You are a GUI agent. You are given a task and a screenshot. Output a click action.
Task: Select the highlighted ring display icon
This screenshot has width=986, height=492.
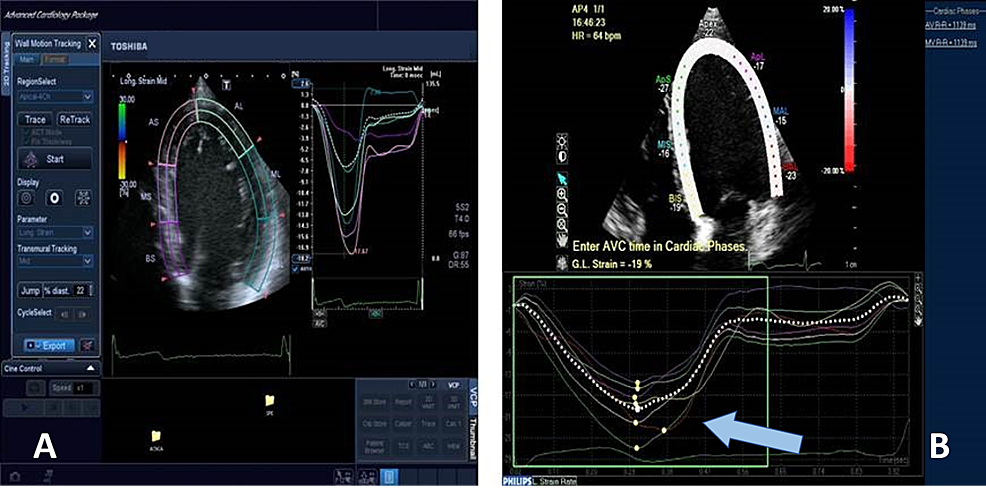click(55, 198)
